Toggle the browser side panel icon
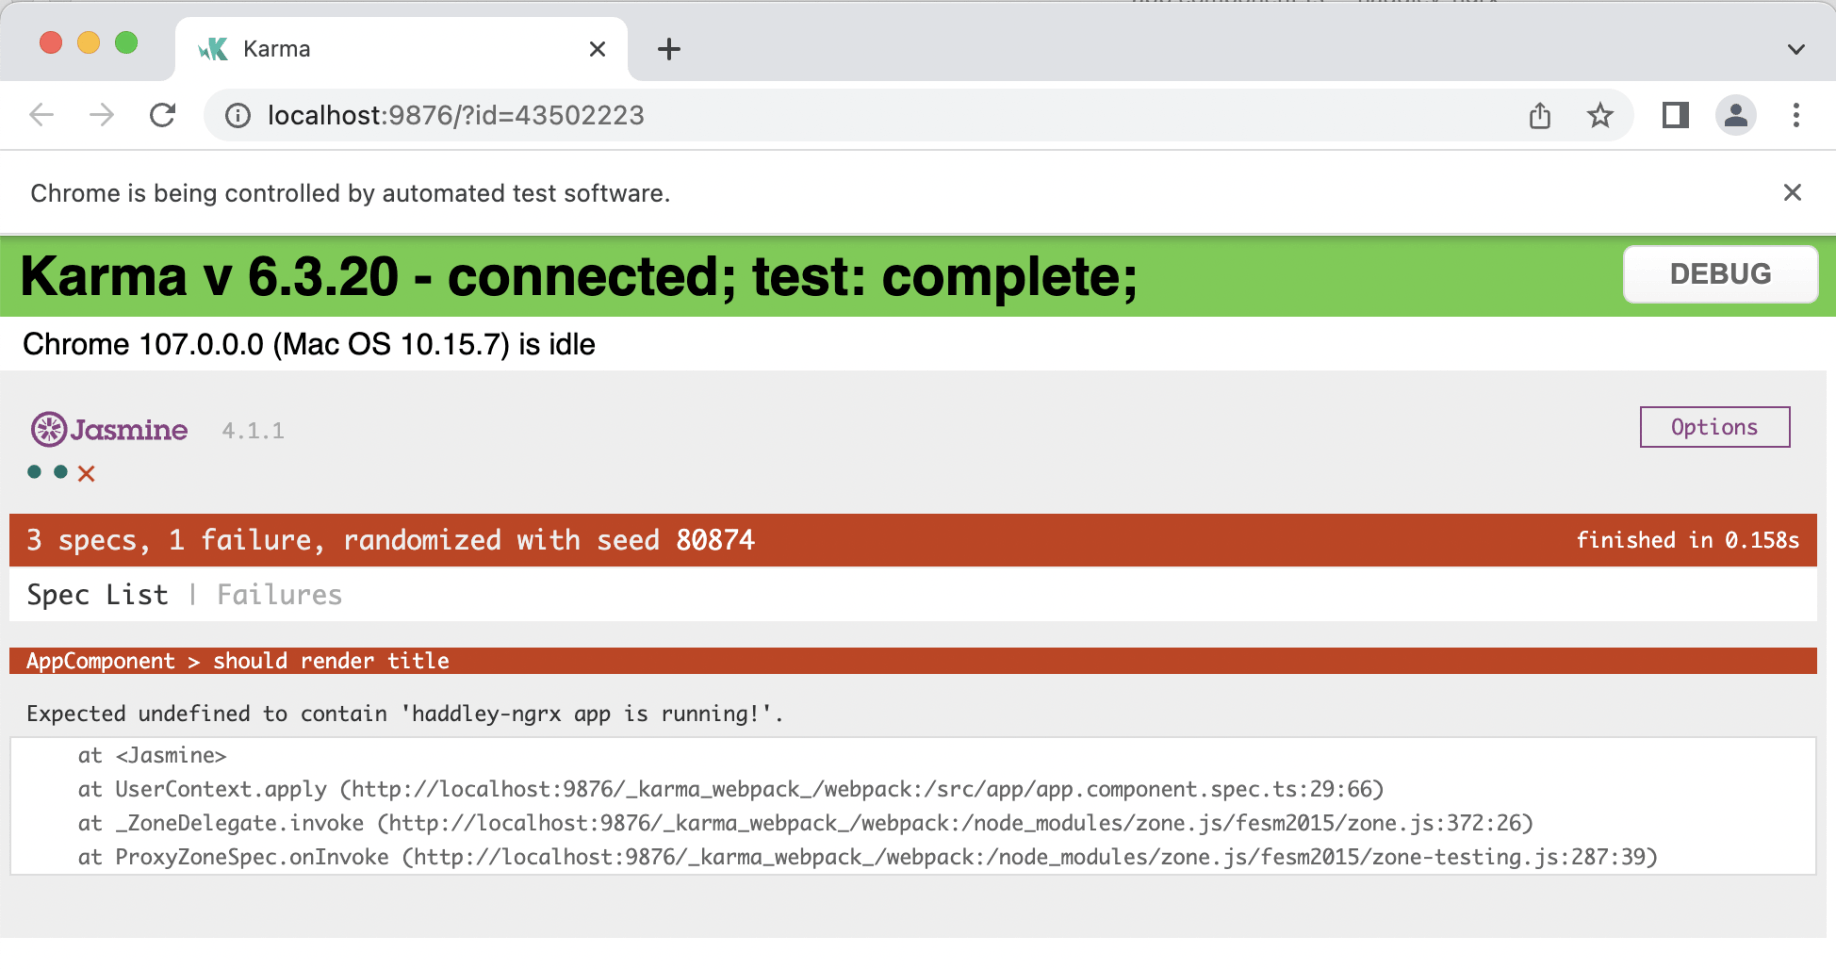 coord(1675,116)
